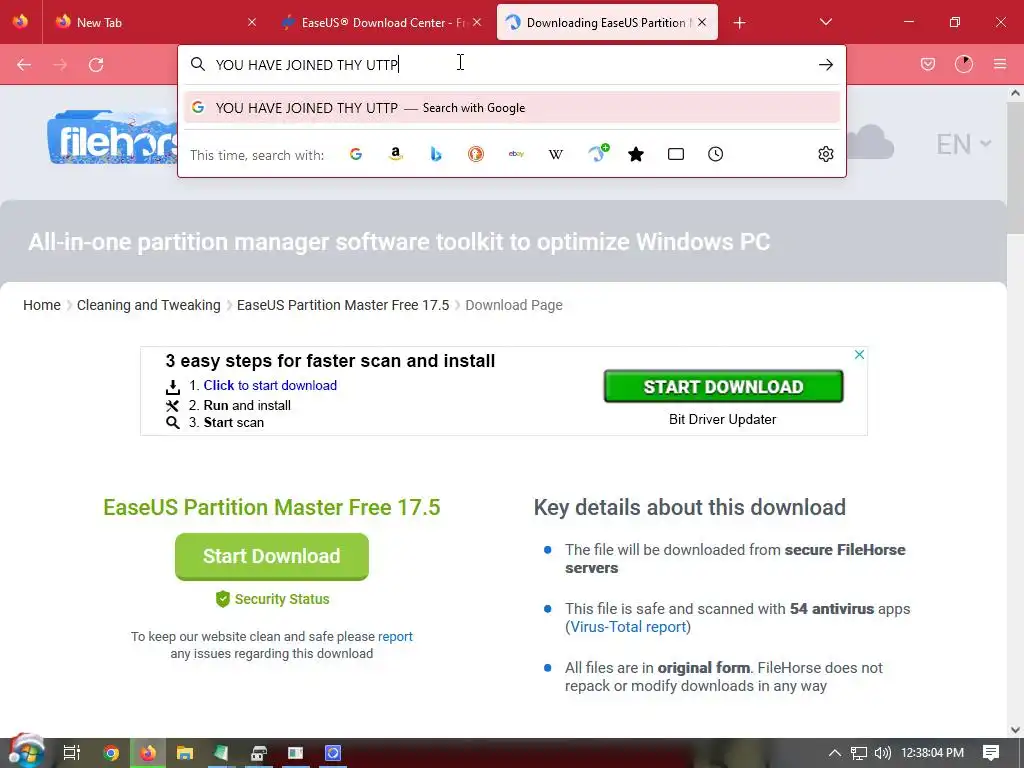Click the go arrow in address bar
1024x768 pixels.
(825, 65)
